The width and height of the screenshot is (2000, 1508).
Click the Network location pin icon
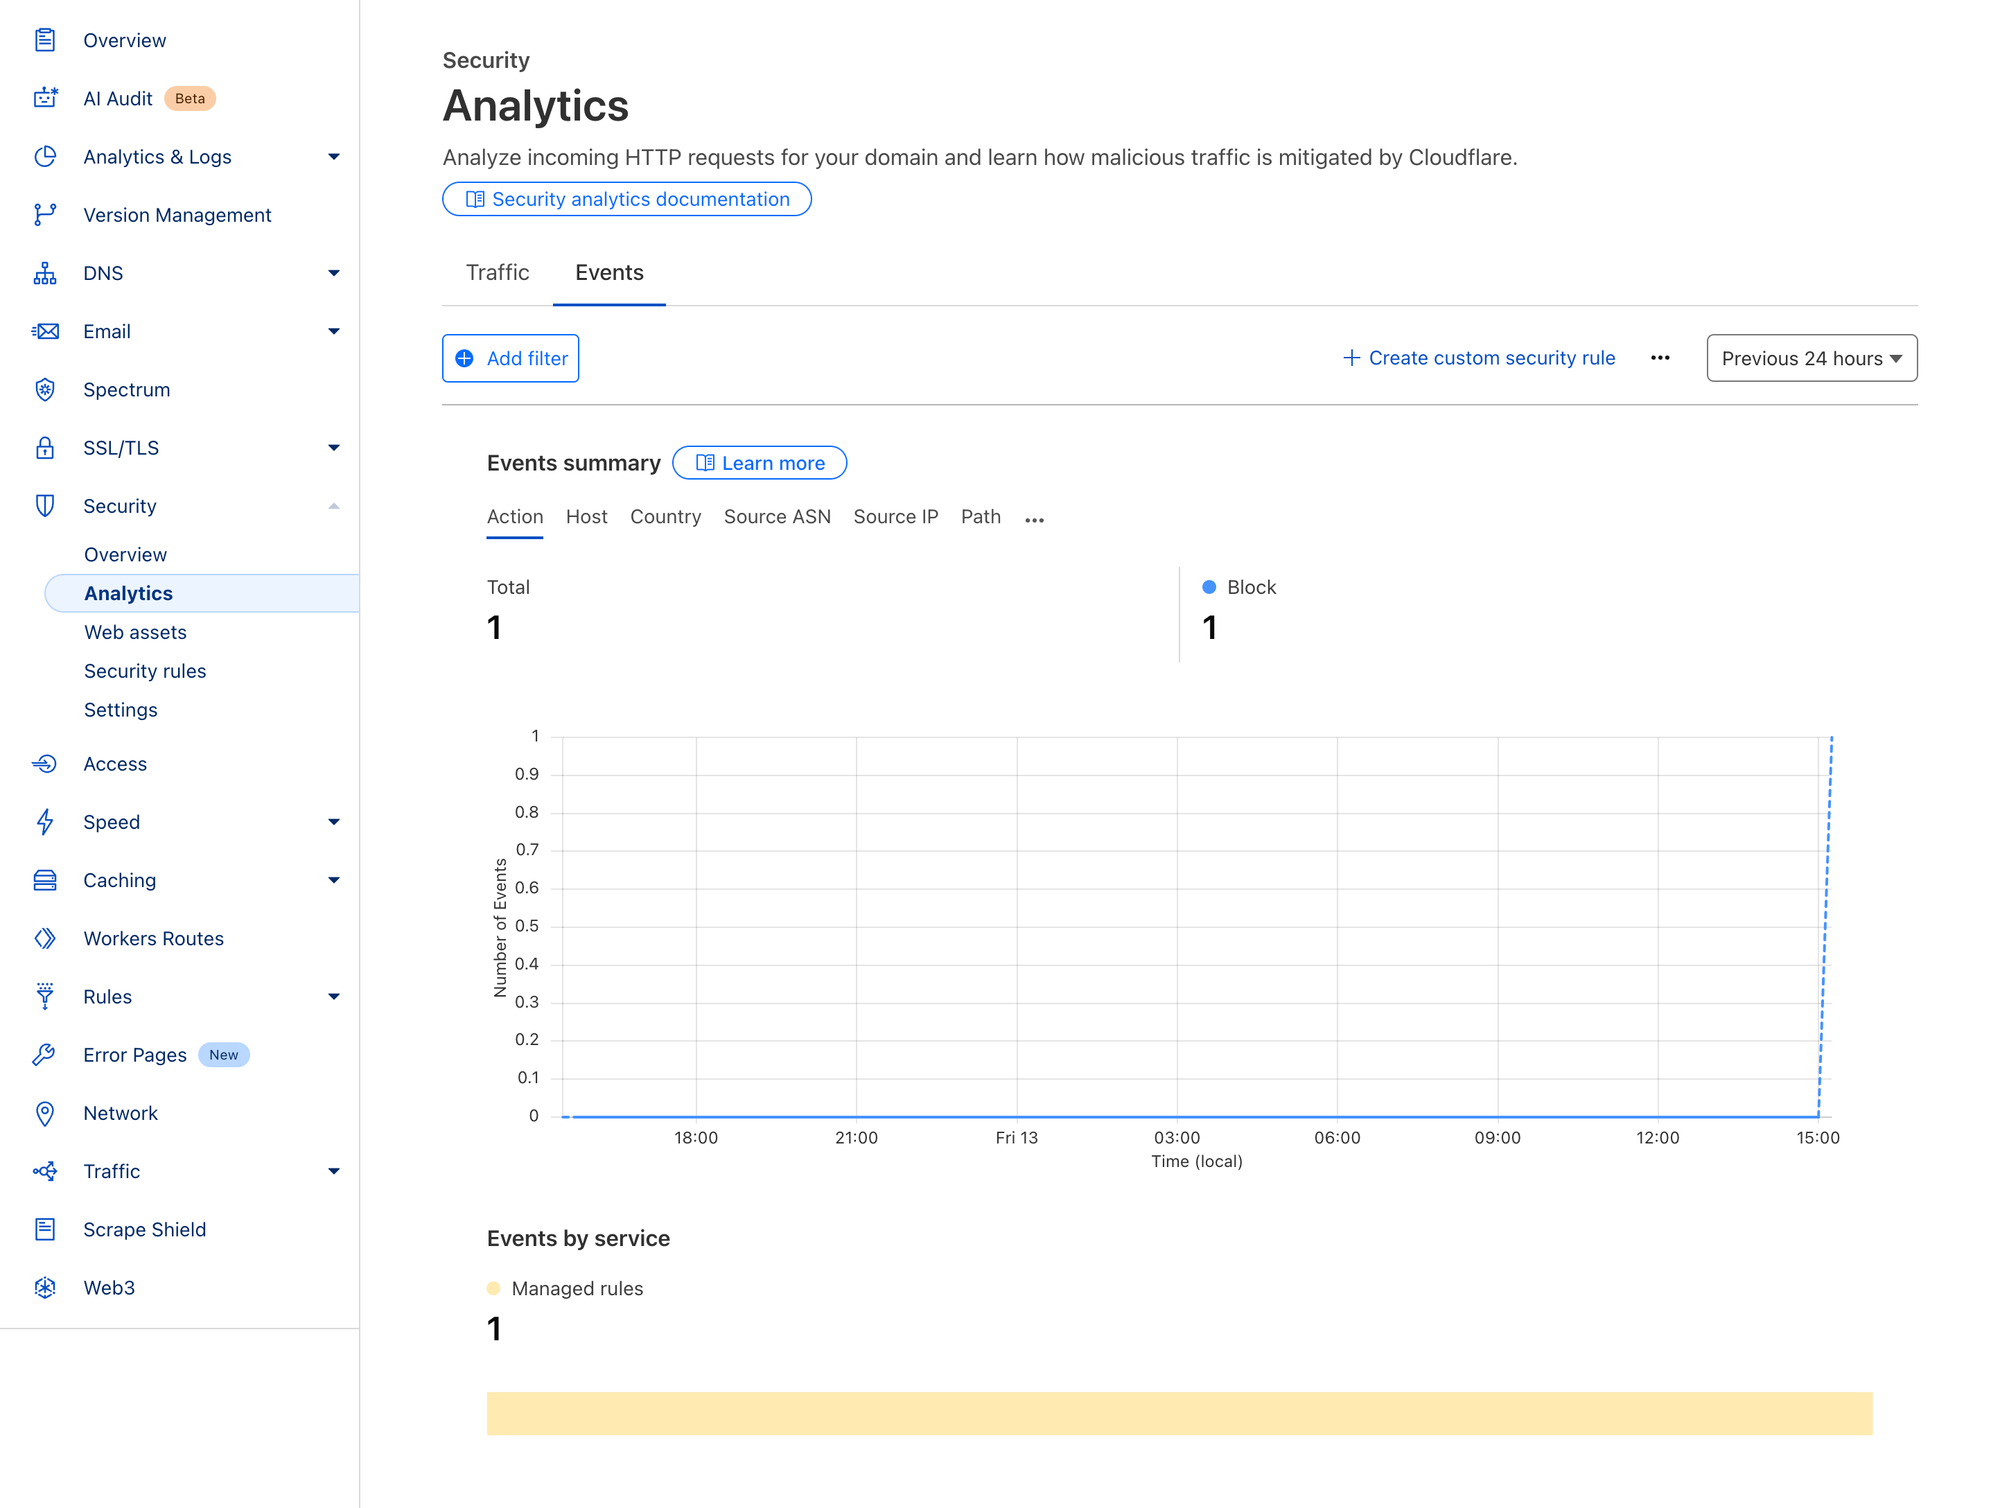pyautogui.click(x=45, y=1113)
